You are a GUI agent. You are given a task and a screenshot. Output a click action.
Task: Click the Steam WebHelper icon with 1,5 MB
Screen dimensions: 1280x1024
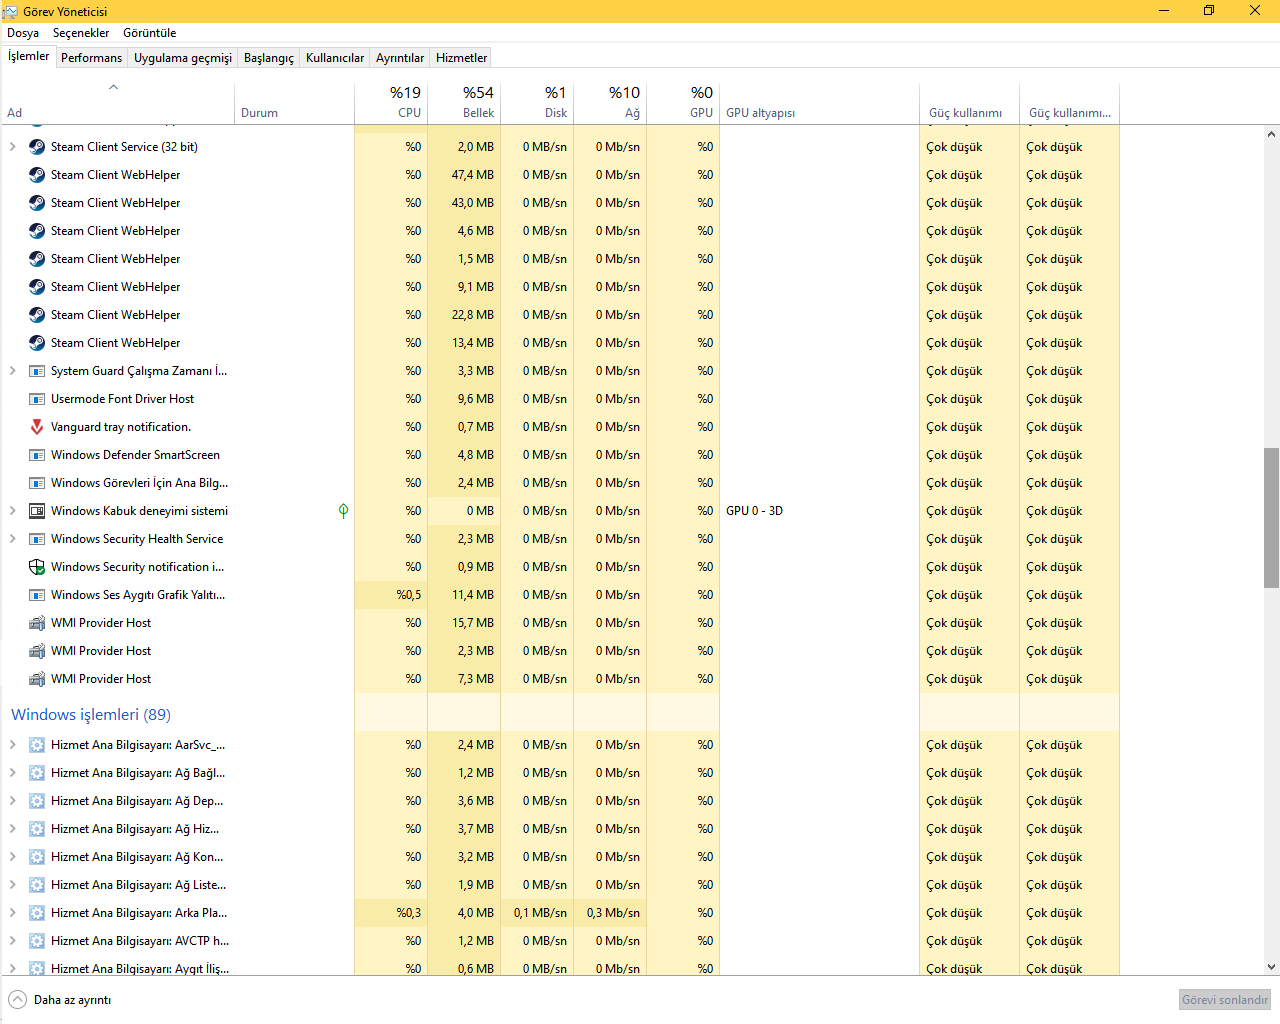coord(37,259)
